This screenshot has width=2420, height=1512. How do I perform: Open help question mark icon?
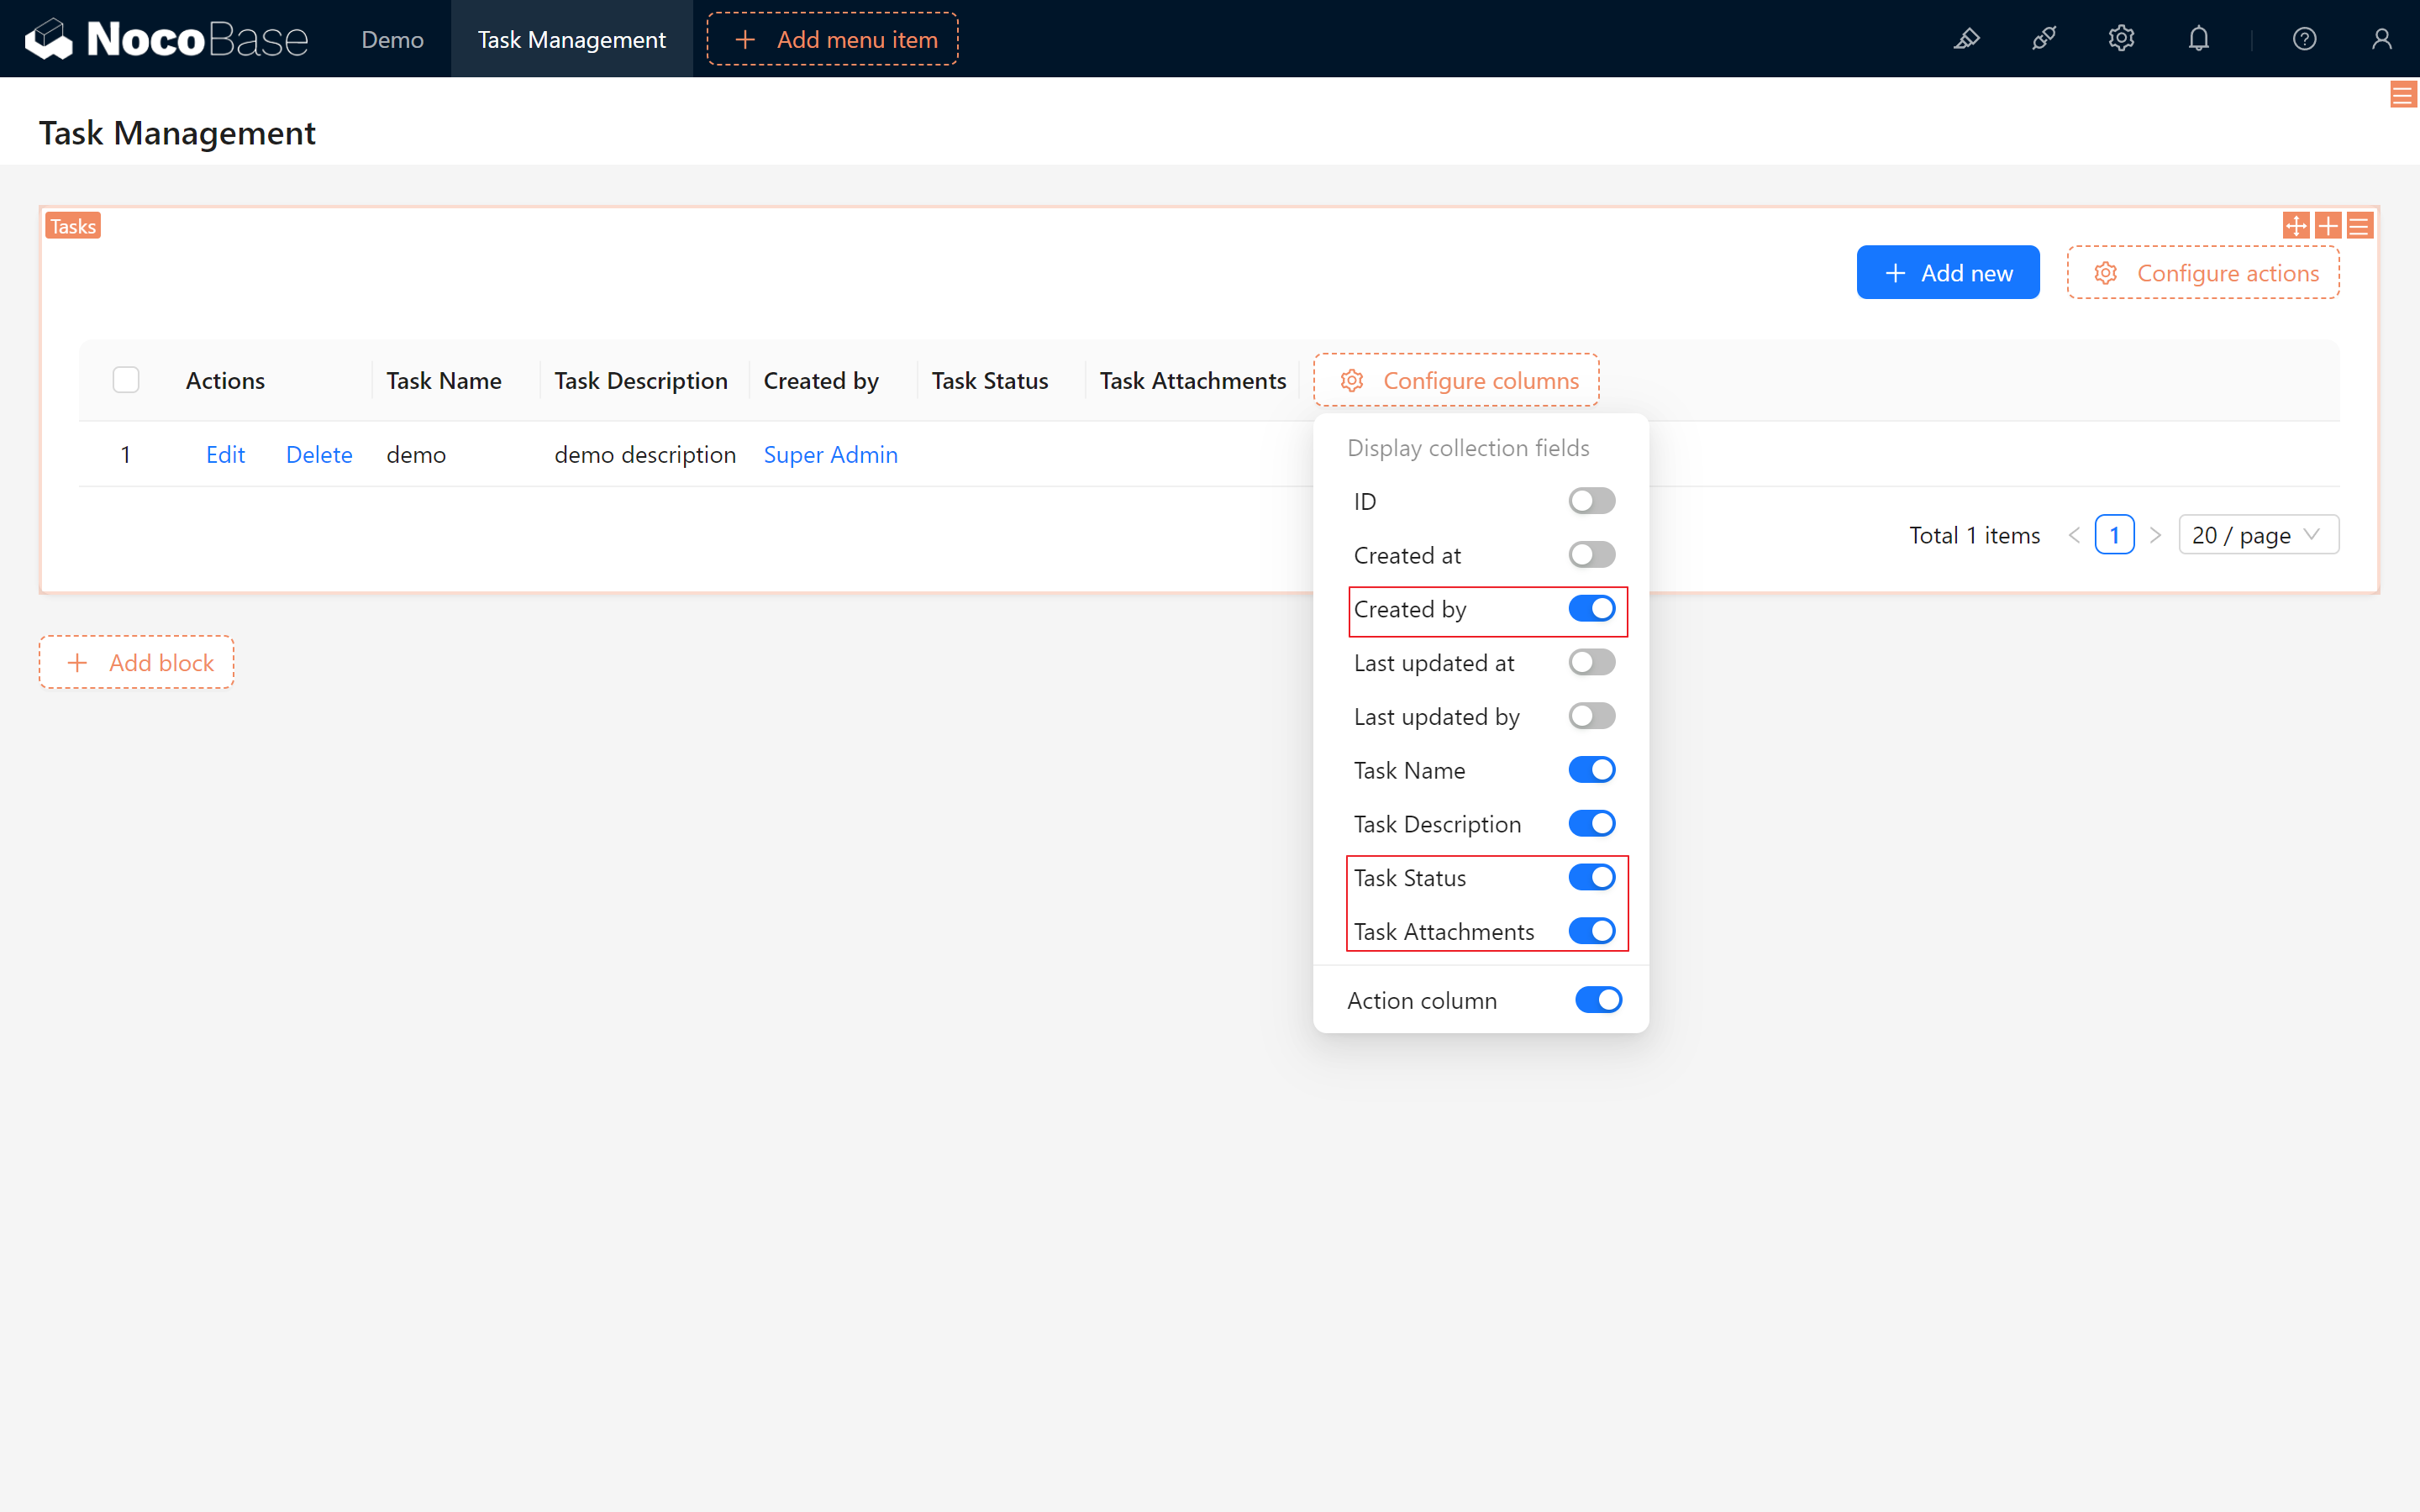(x=2304, y=39)
